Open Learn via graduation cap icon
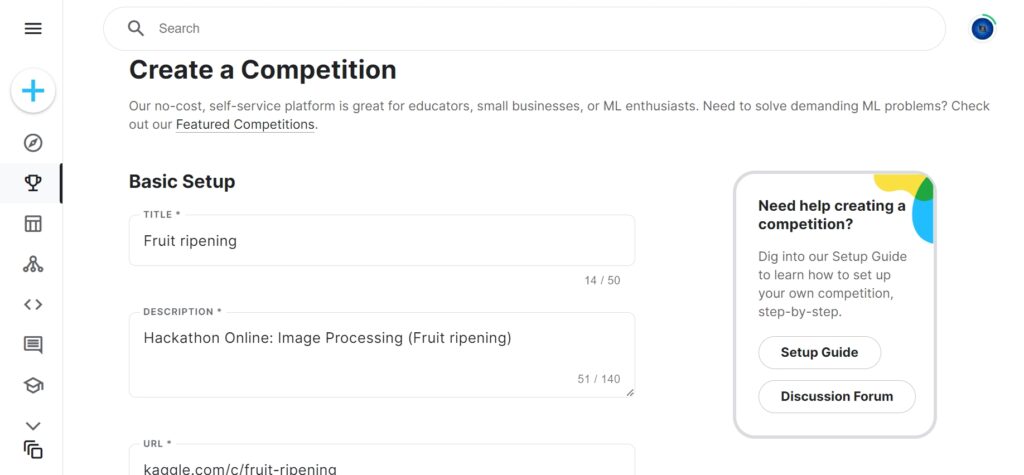The height and width of the screenshot is (475, 1024). (33, 385)
